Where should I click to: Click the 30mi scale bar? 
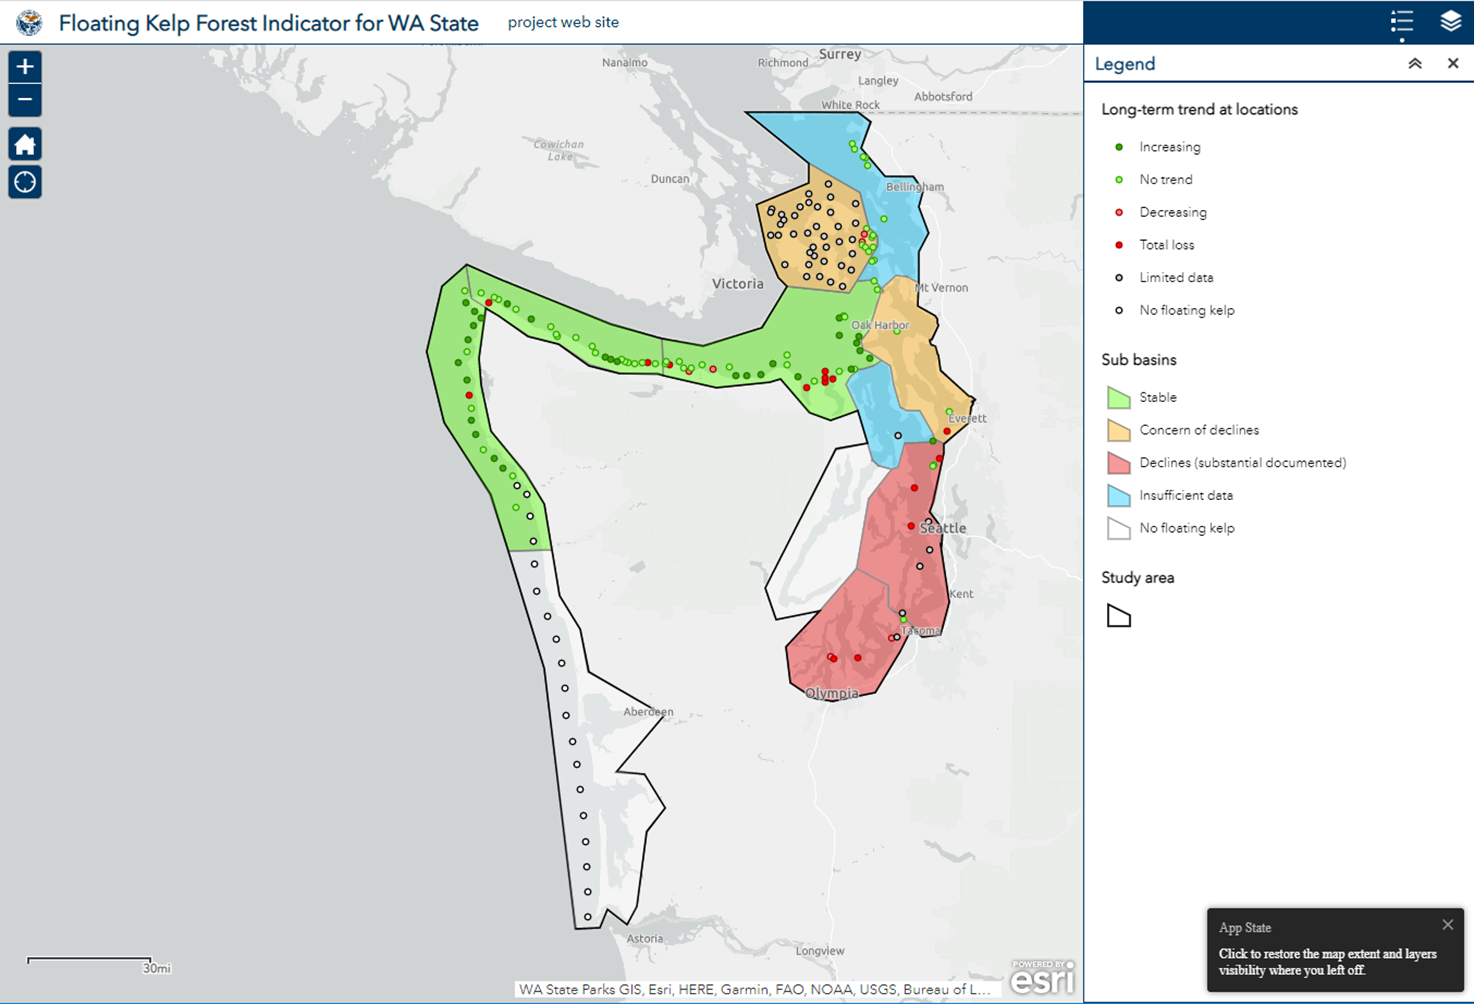click(x=99, y=964)
